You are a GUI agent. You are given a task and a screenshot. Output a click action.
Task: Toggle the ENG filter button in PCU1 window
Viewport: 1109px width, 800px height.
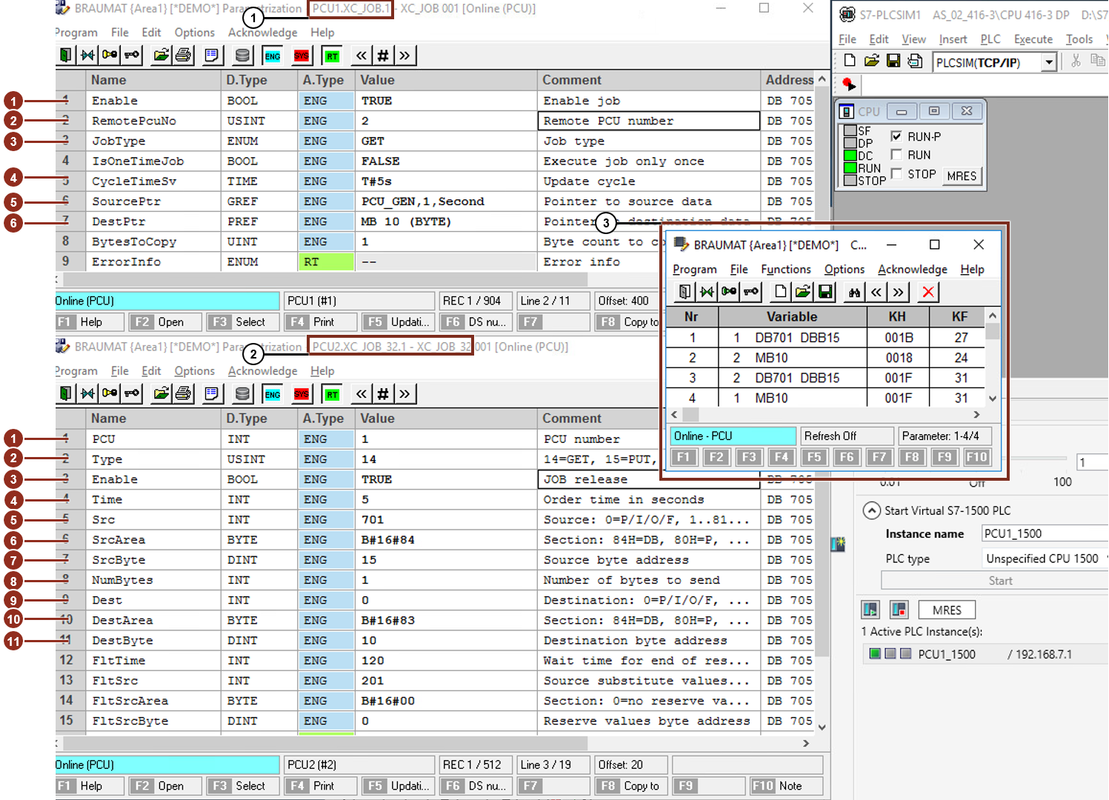[x=272, y=55]
